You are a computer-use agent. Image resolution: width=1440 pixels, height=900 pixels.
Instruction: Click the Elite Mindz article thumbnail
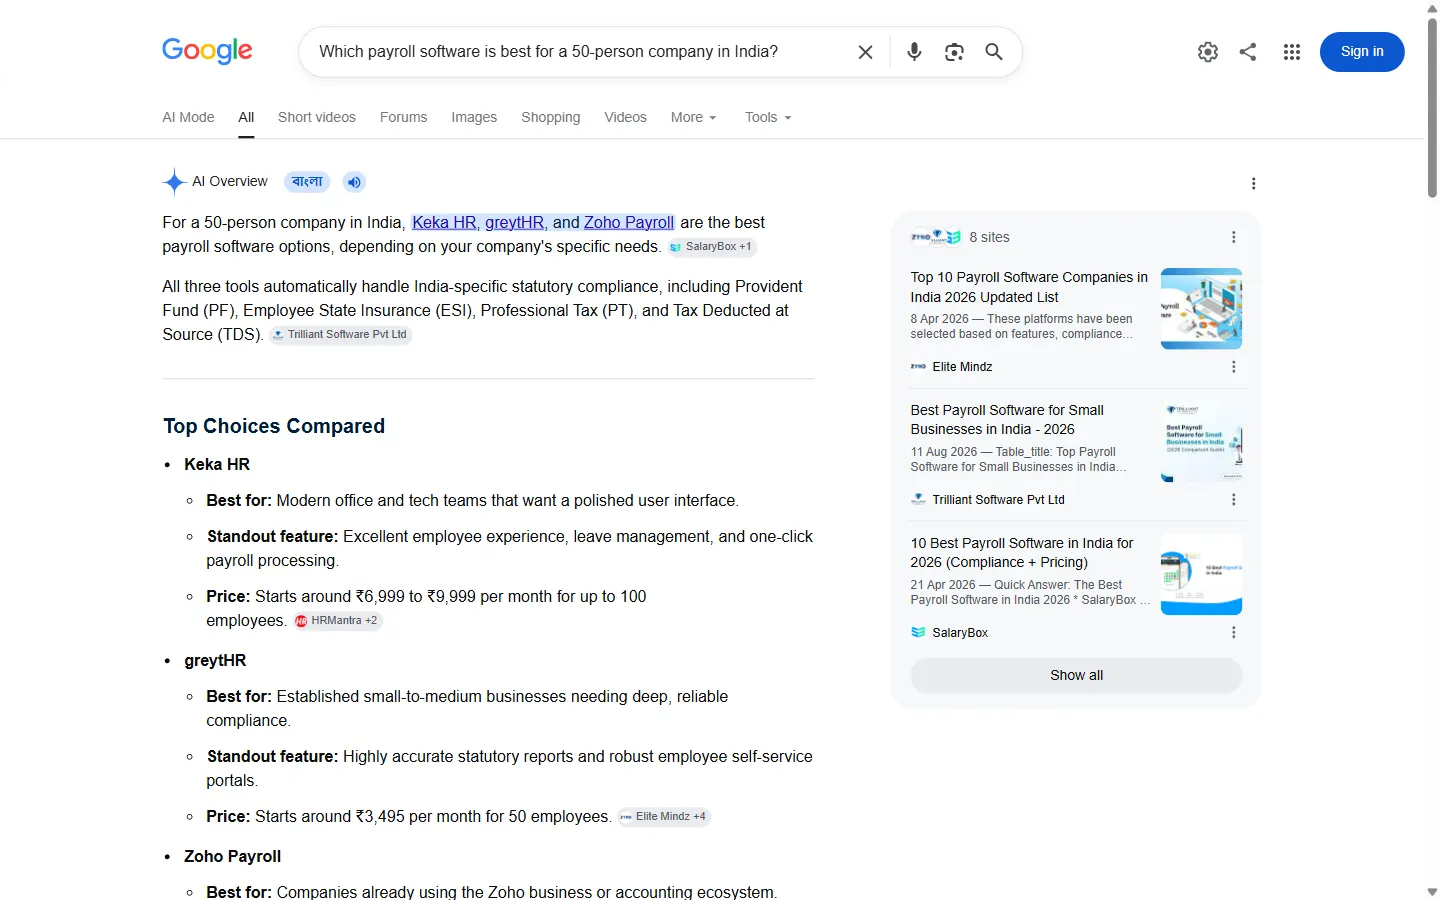click(x=1201, y=309)
